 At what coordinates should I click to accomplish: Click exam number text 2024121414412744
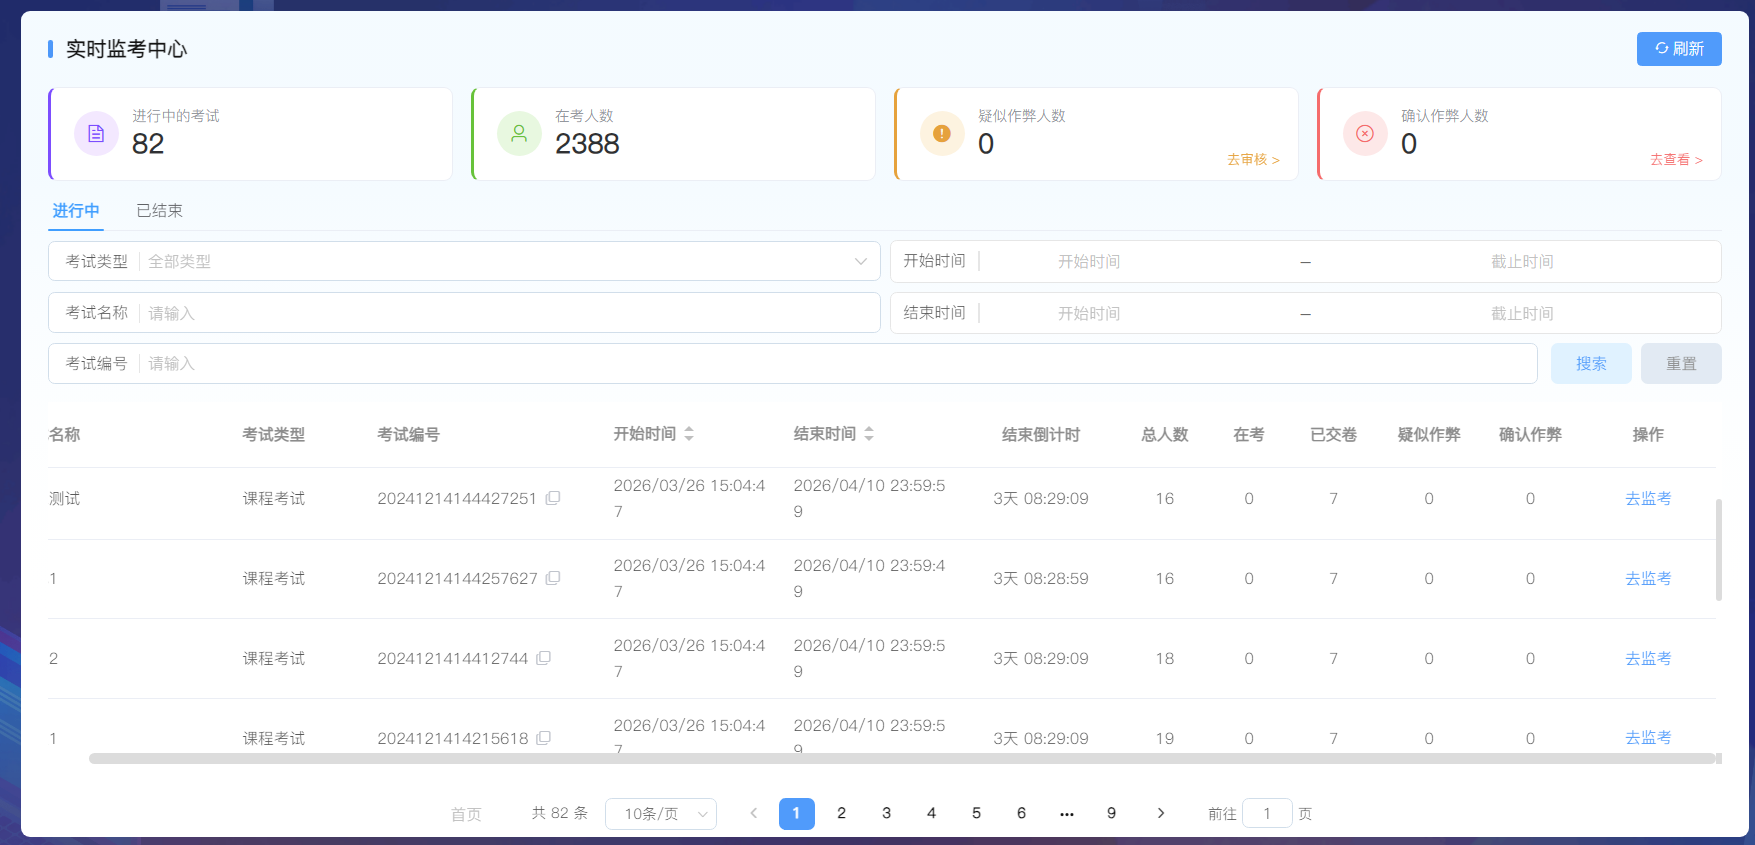coord(453,658)
